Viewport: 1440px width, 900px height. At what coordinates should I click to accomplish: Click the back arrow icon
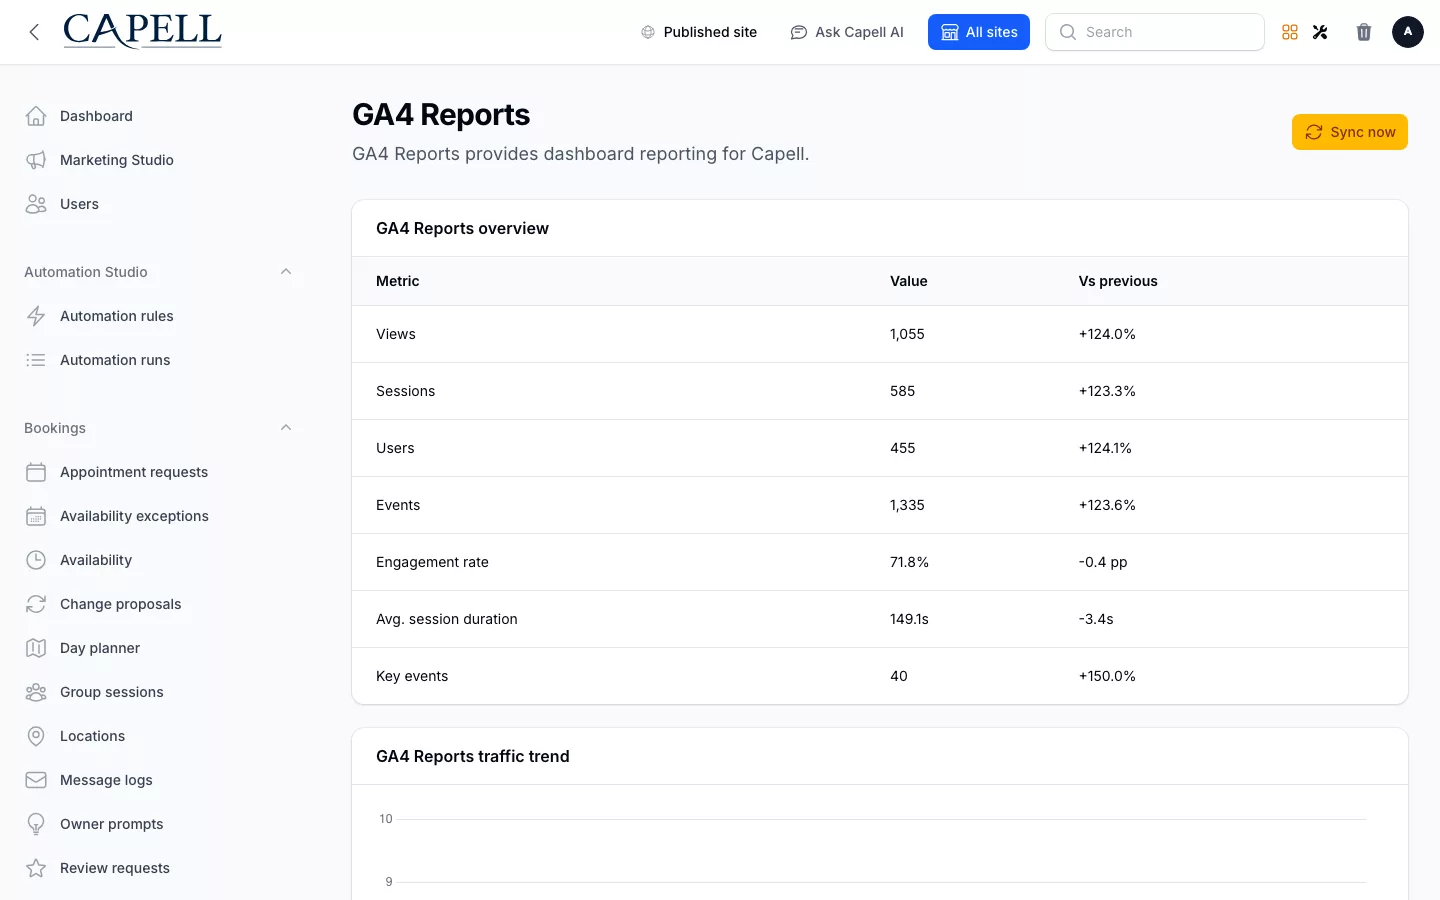coord(34,32)
